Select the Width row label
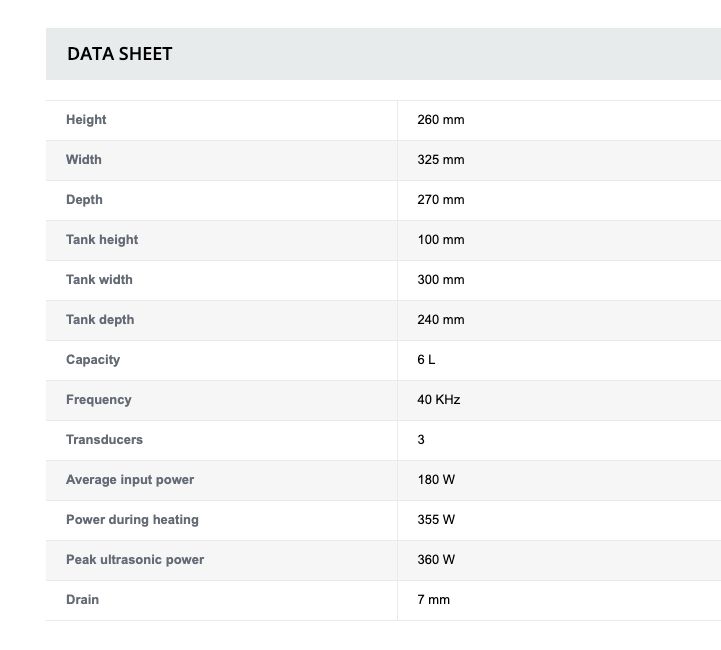 click(x=84, y=160)
